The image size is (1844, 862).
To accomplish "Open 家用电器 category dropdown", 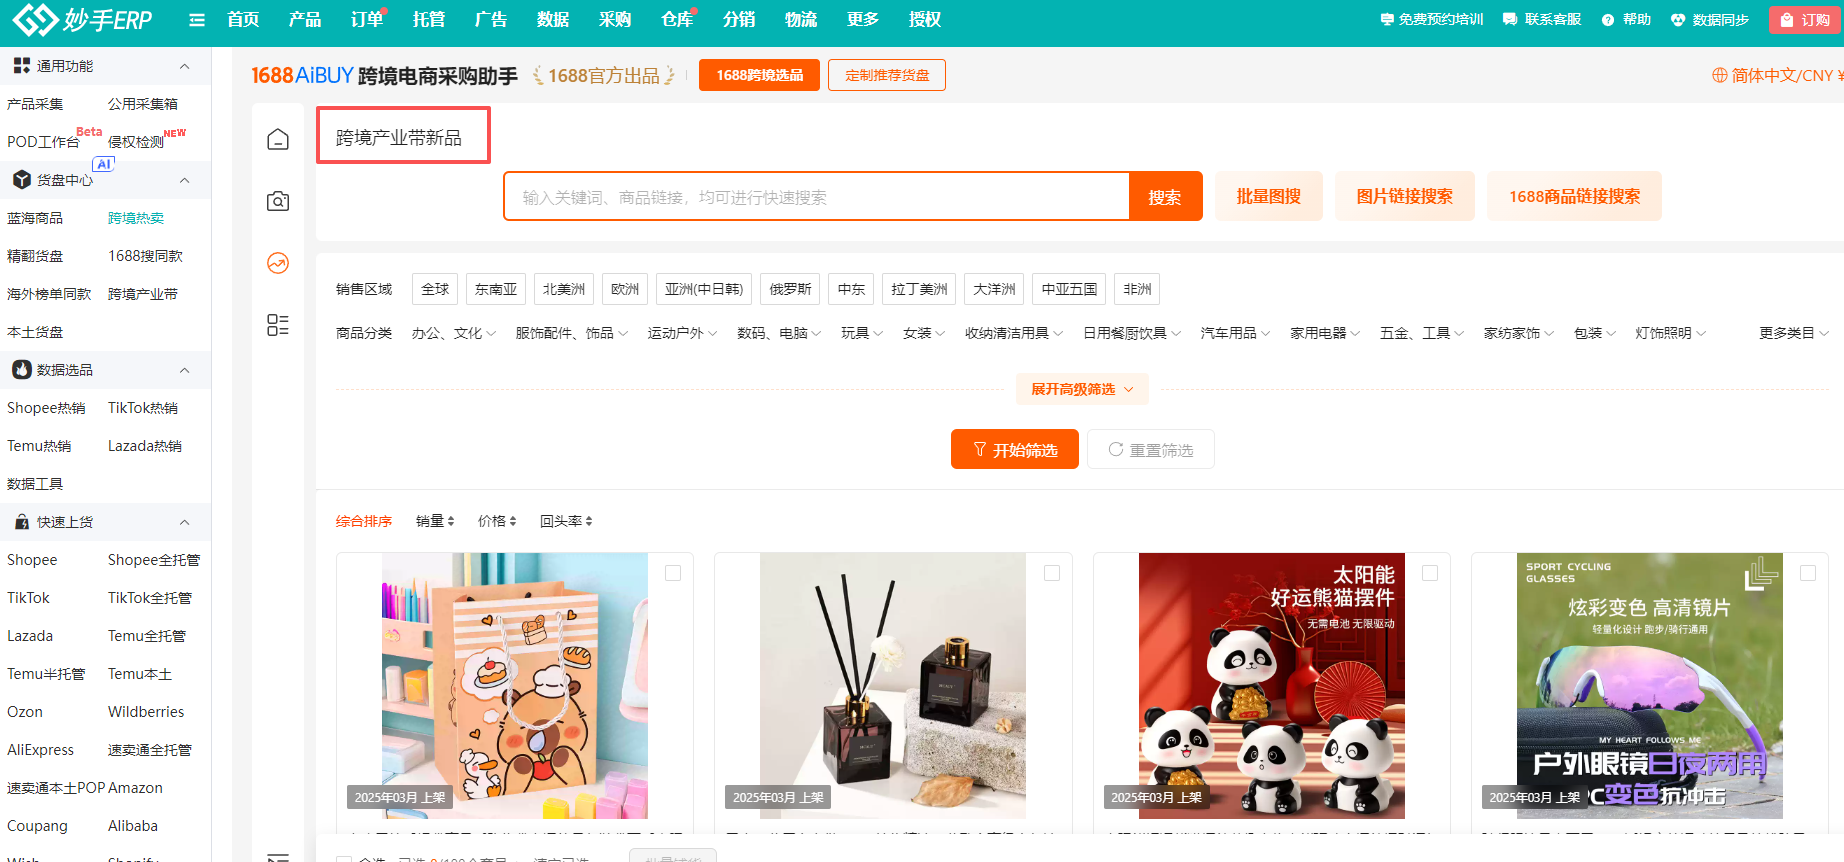I will (1325, 333).
